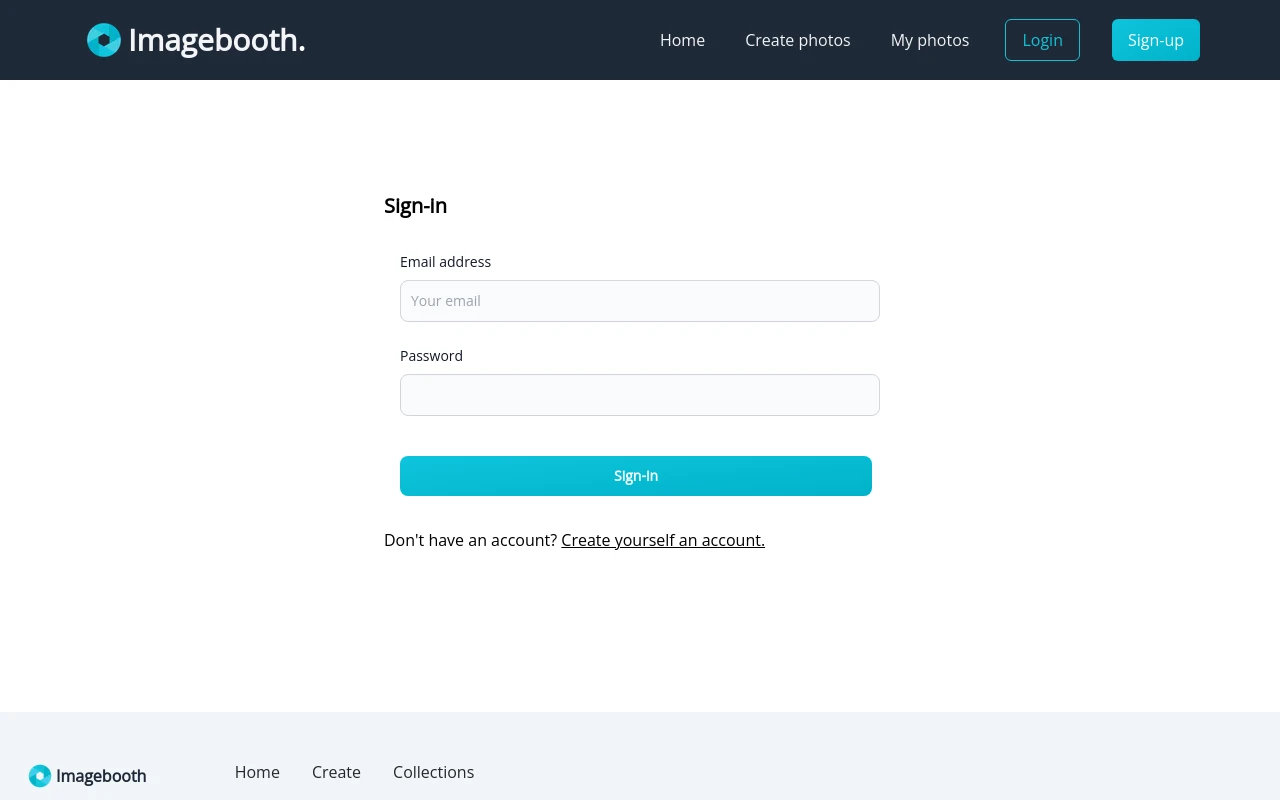This screenshot has height=800, width=1280.
Task: Click the Password field label
Action: pos(431,356)
